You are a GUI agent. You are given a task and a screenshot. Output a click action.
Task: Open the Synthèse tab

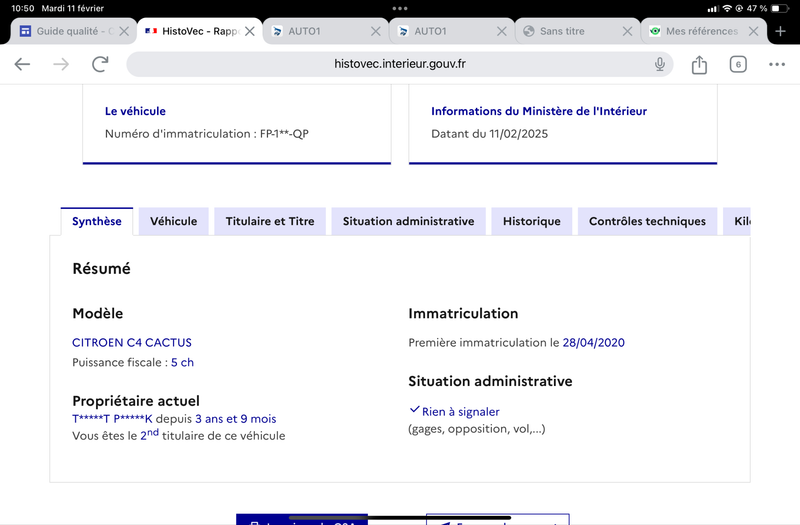(x=96, y=221)
